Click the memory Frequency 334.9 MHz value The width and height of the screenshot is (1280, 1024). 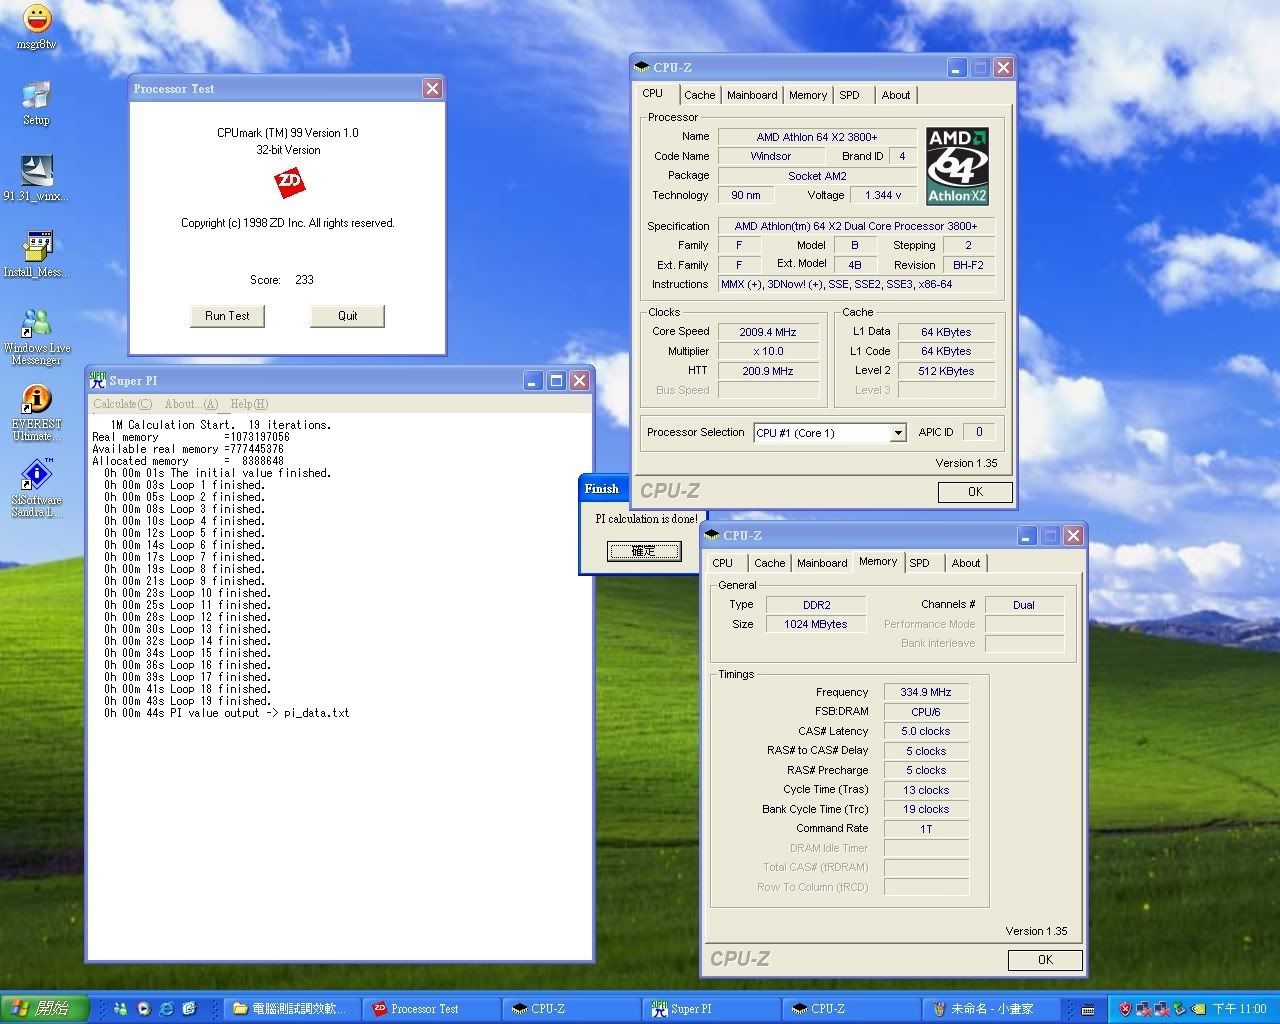coord(926,692)
